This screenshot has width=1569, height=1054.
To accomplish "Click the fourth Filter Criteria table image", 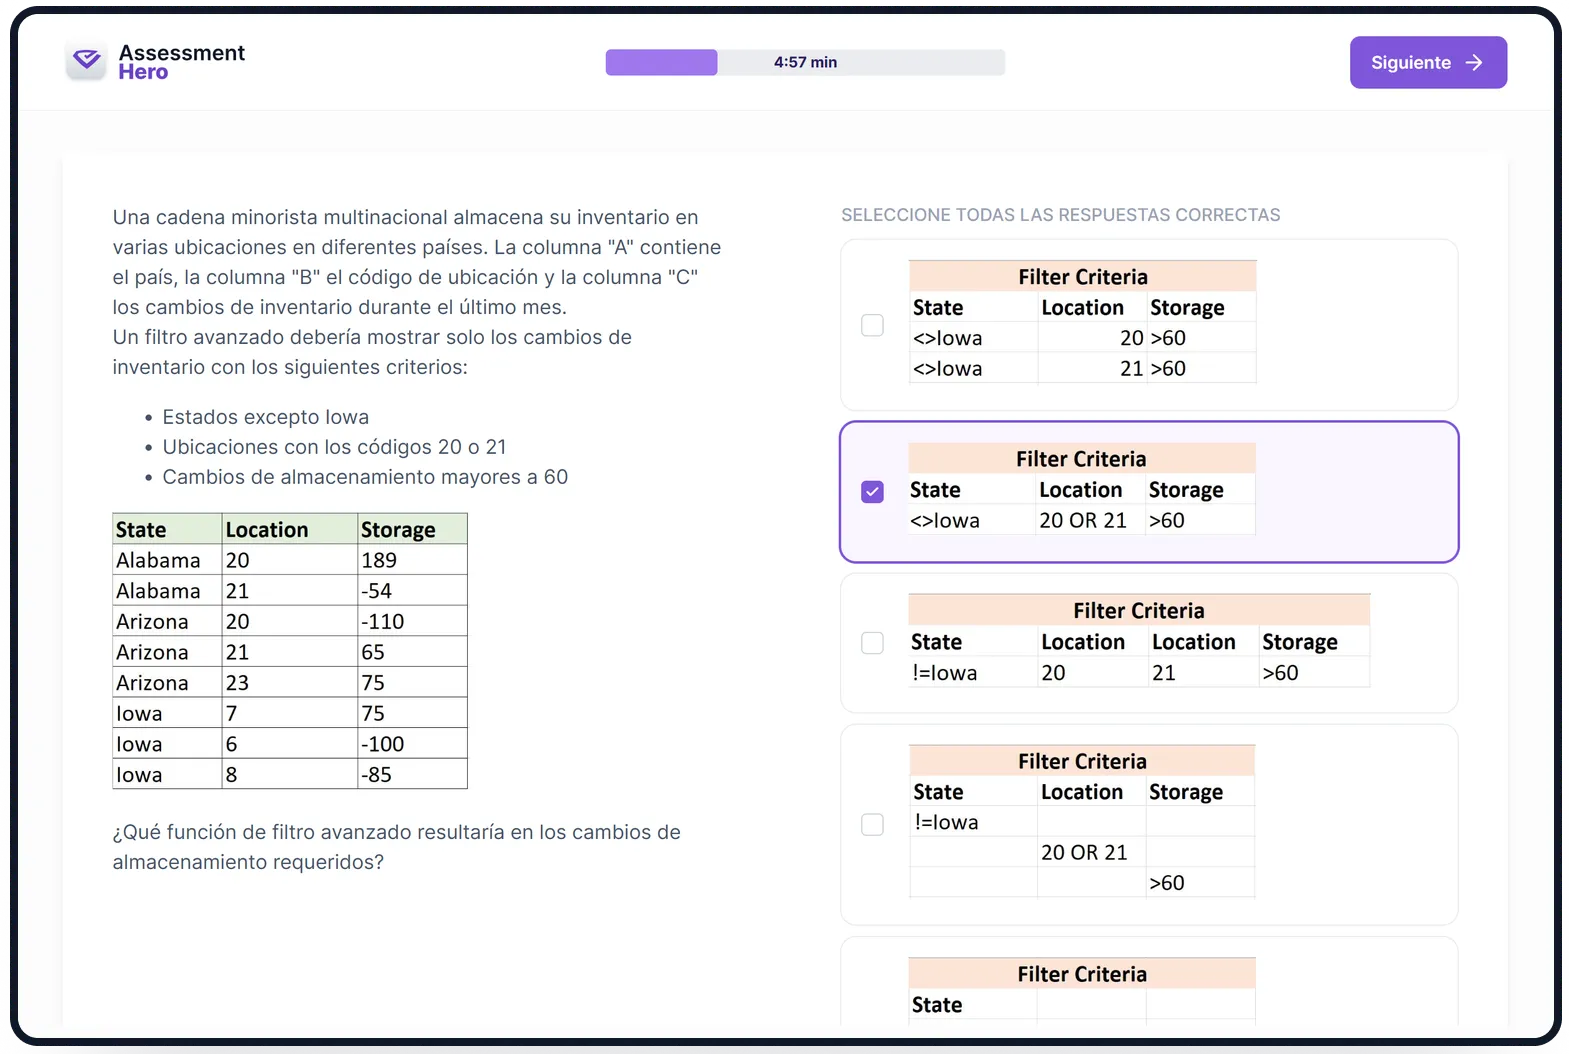I will [1081, 821].
